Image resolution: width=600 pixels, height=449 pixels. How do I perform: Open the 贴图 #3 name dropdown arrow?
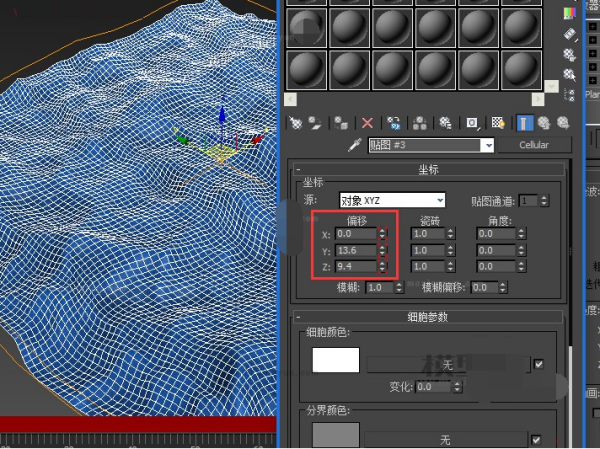[x=489, y=145]
